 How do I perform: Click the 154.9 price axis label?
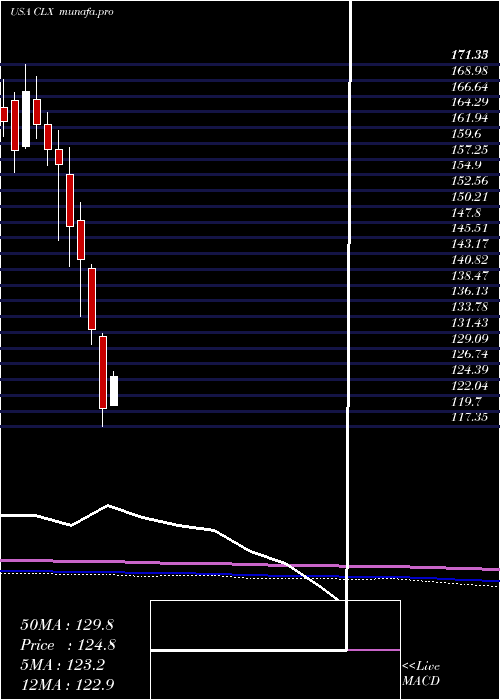(x=466, y=165)
